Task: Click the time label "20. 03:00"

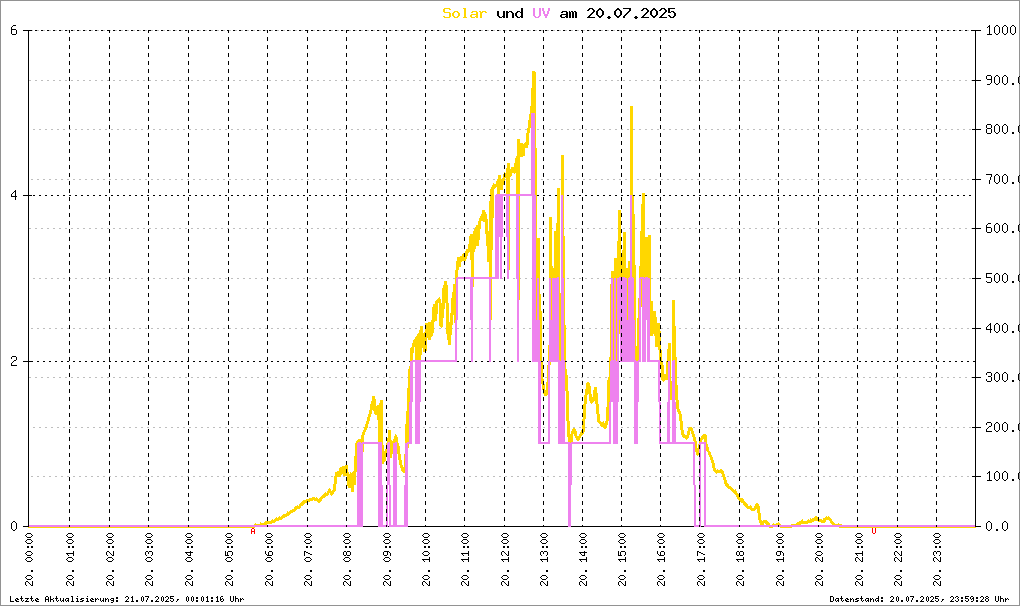Action: [x=149, y=559]
